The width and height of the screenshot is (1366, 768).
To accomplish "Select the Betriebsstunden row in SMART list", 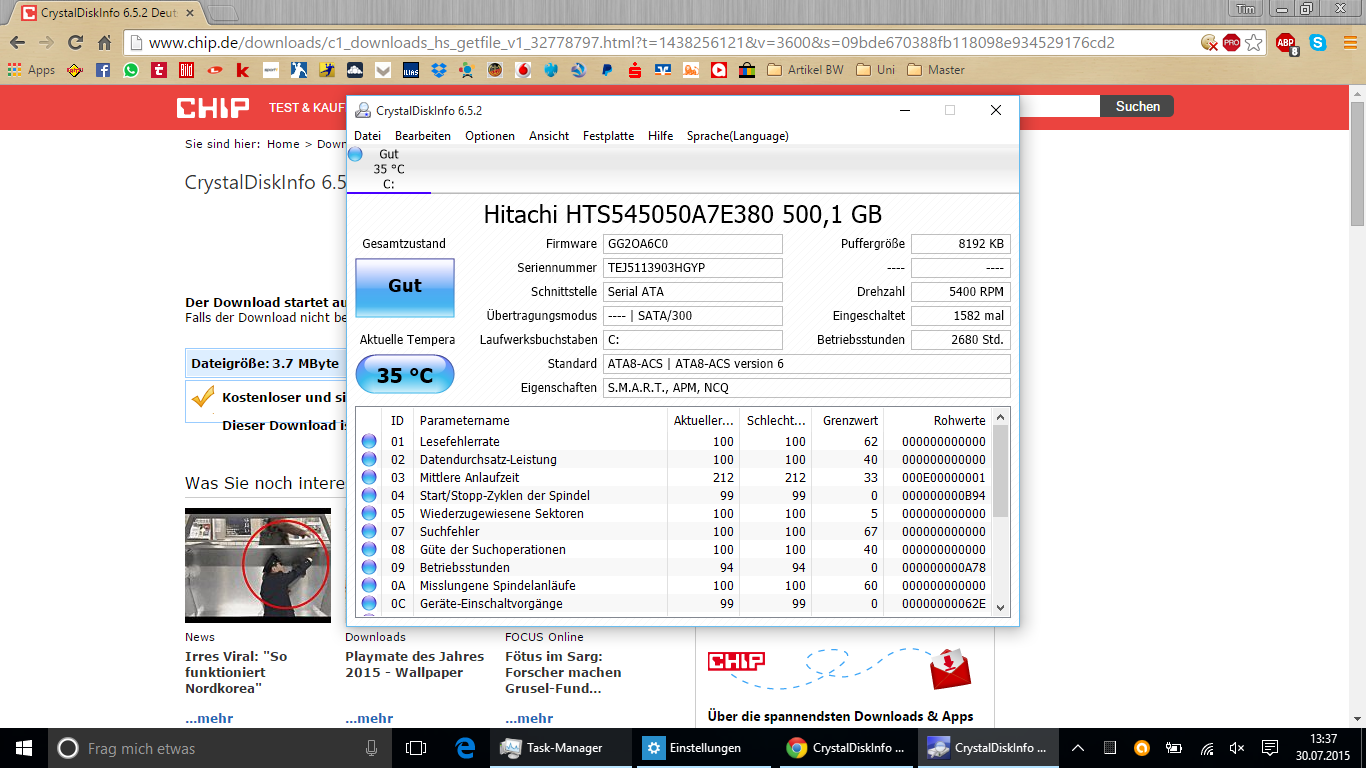I will point(674,567).
